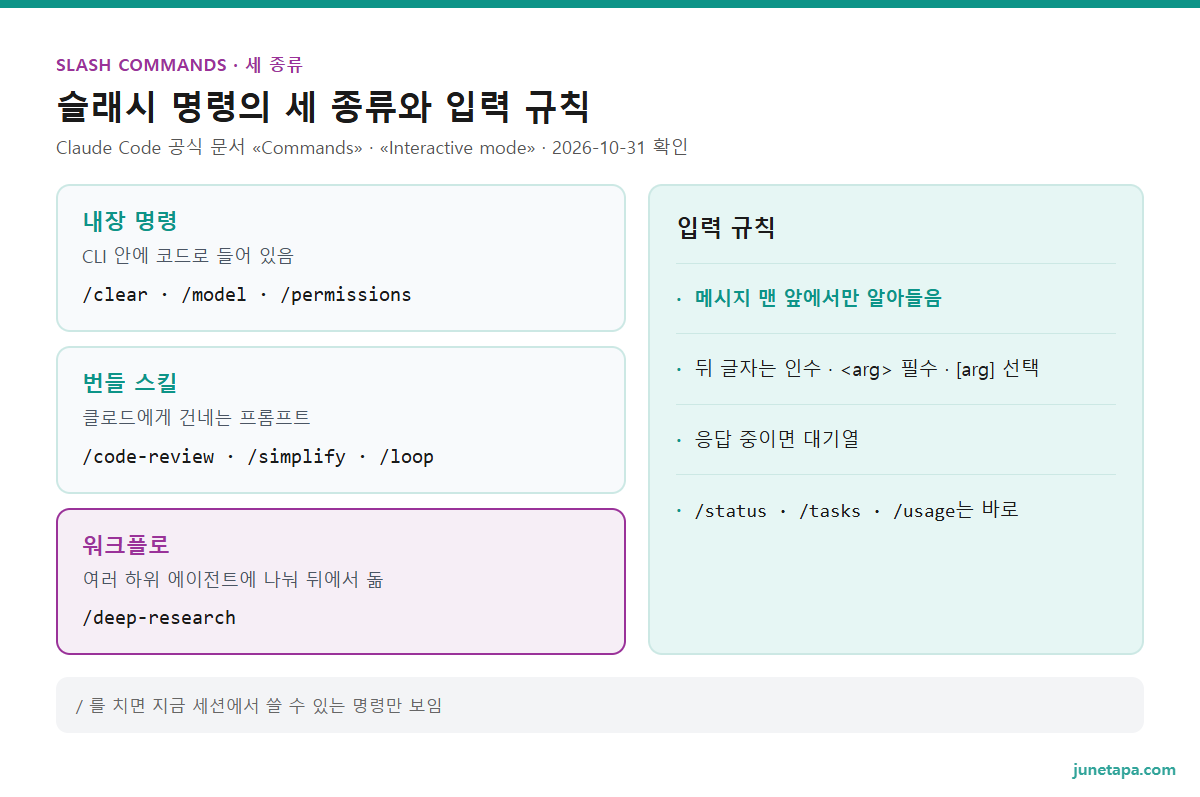This screenshot has width=1200, height=797.
Task: Click '클로드에게 건네는 프롬프트' description
Action: pyautogui.click(x=196, y=418)
